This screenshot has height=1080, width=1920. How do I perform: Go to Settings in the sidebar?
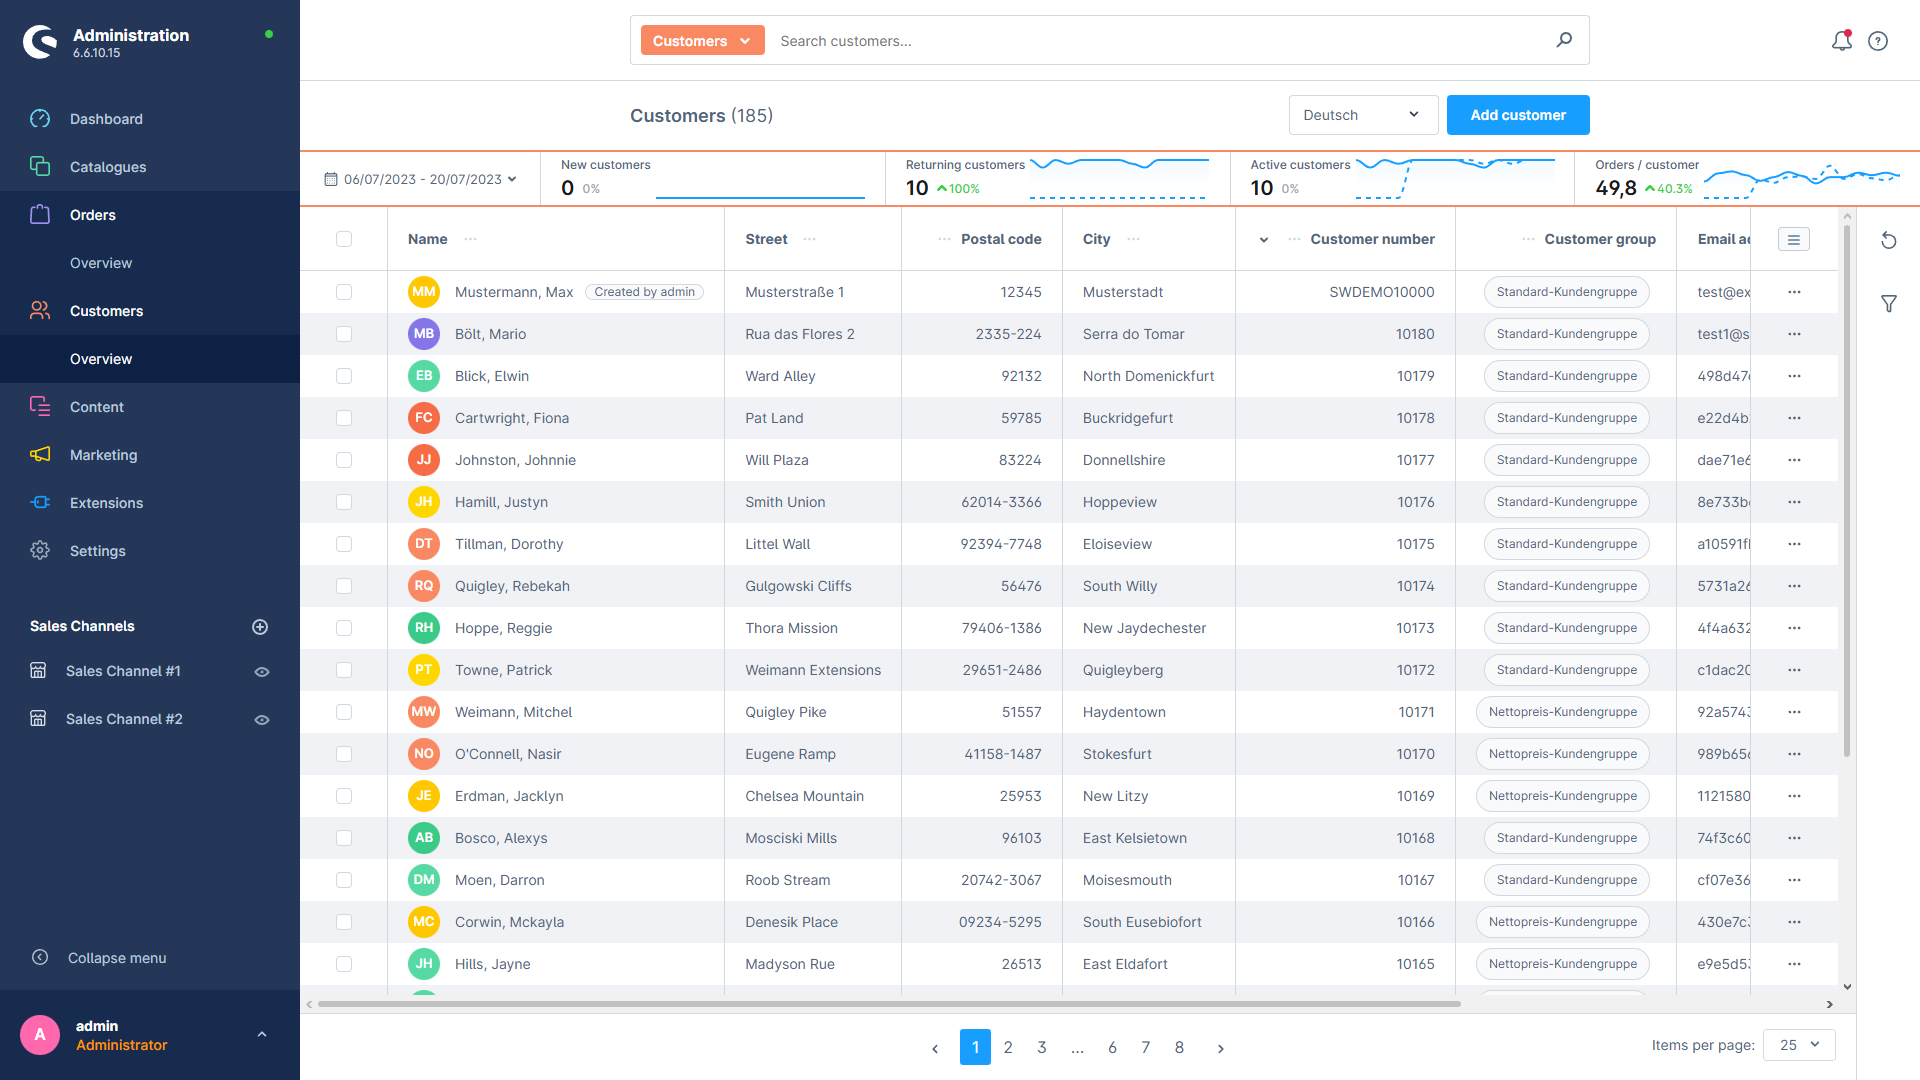tap(98, 551)
